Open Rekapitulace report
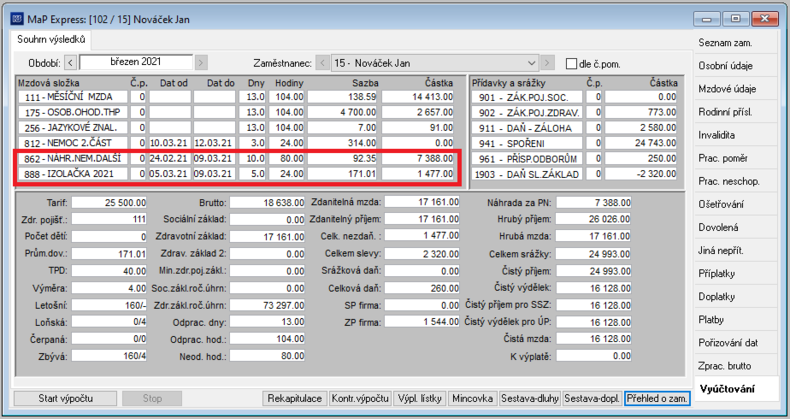The image size is (790, 419). [x=295, y=398]
